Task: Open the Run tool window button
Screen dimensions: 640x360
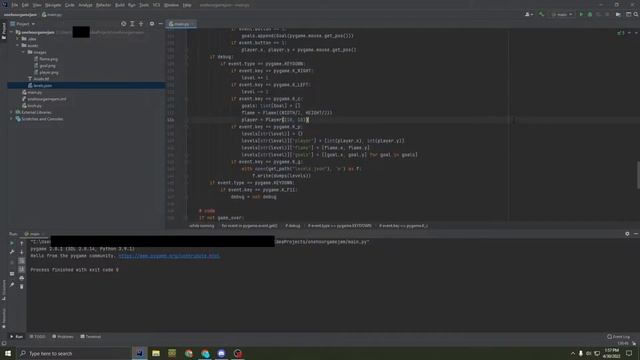Action: pos(17,337)
